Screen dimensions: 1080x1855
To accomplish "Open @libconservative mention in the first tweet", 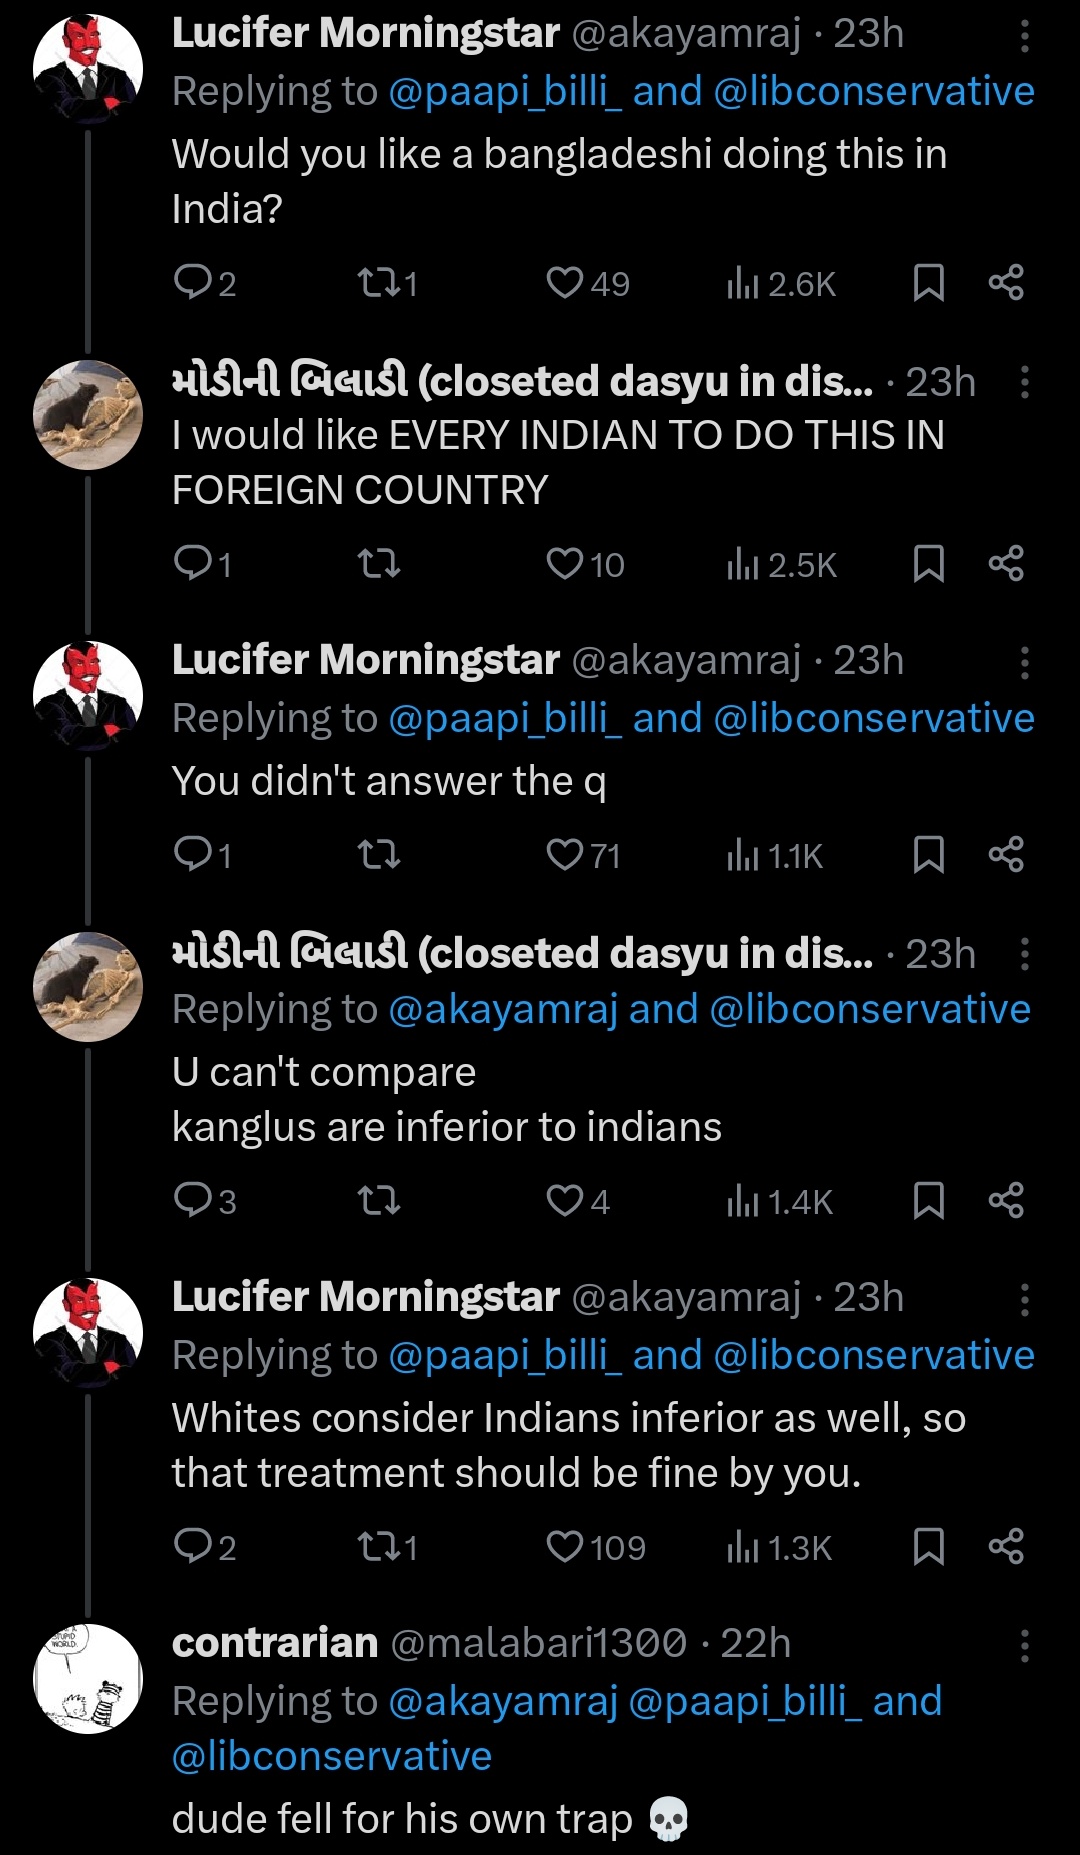I will (874, 91).
